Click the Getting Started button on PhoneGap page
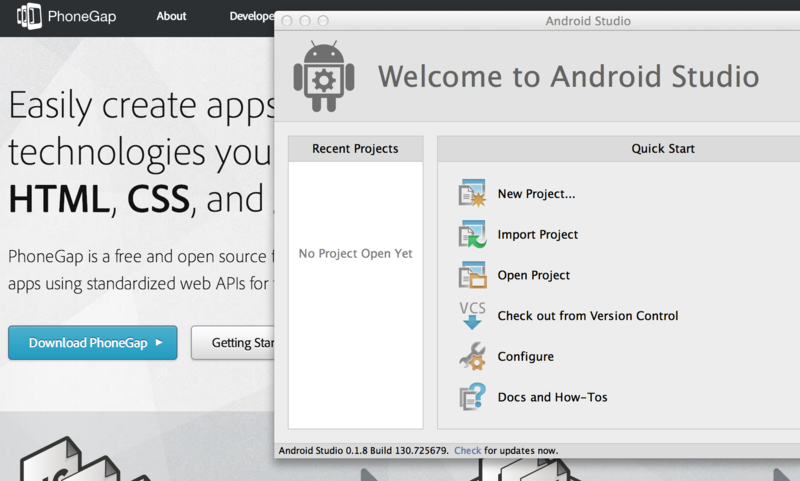800x481 pixels. coord(233,343)
